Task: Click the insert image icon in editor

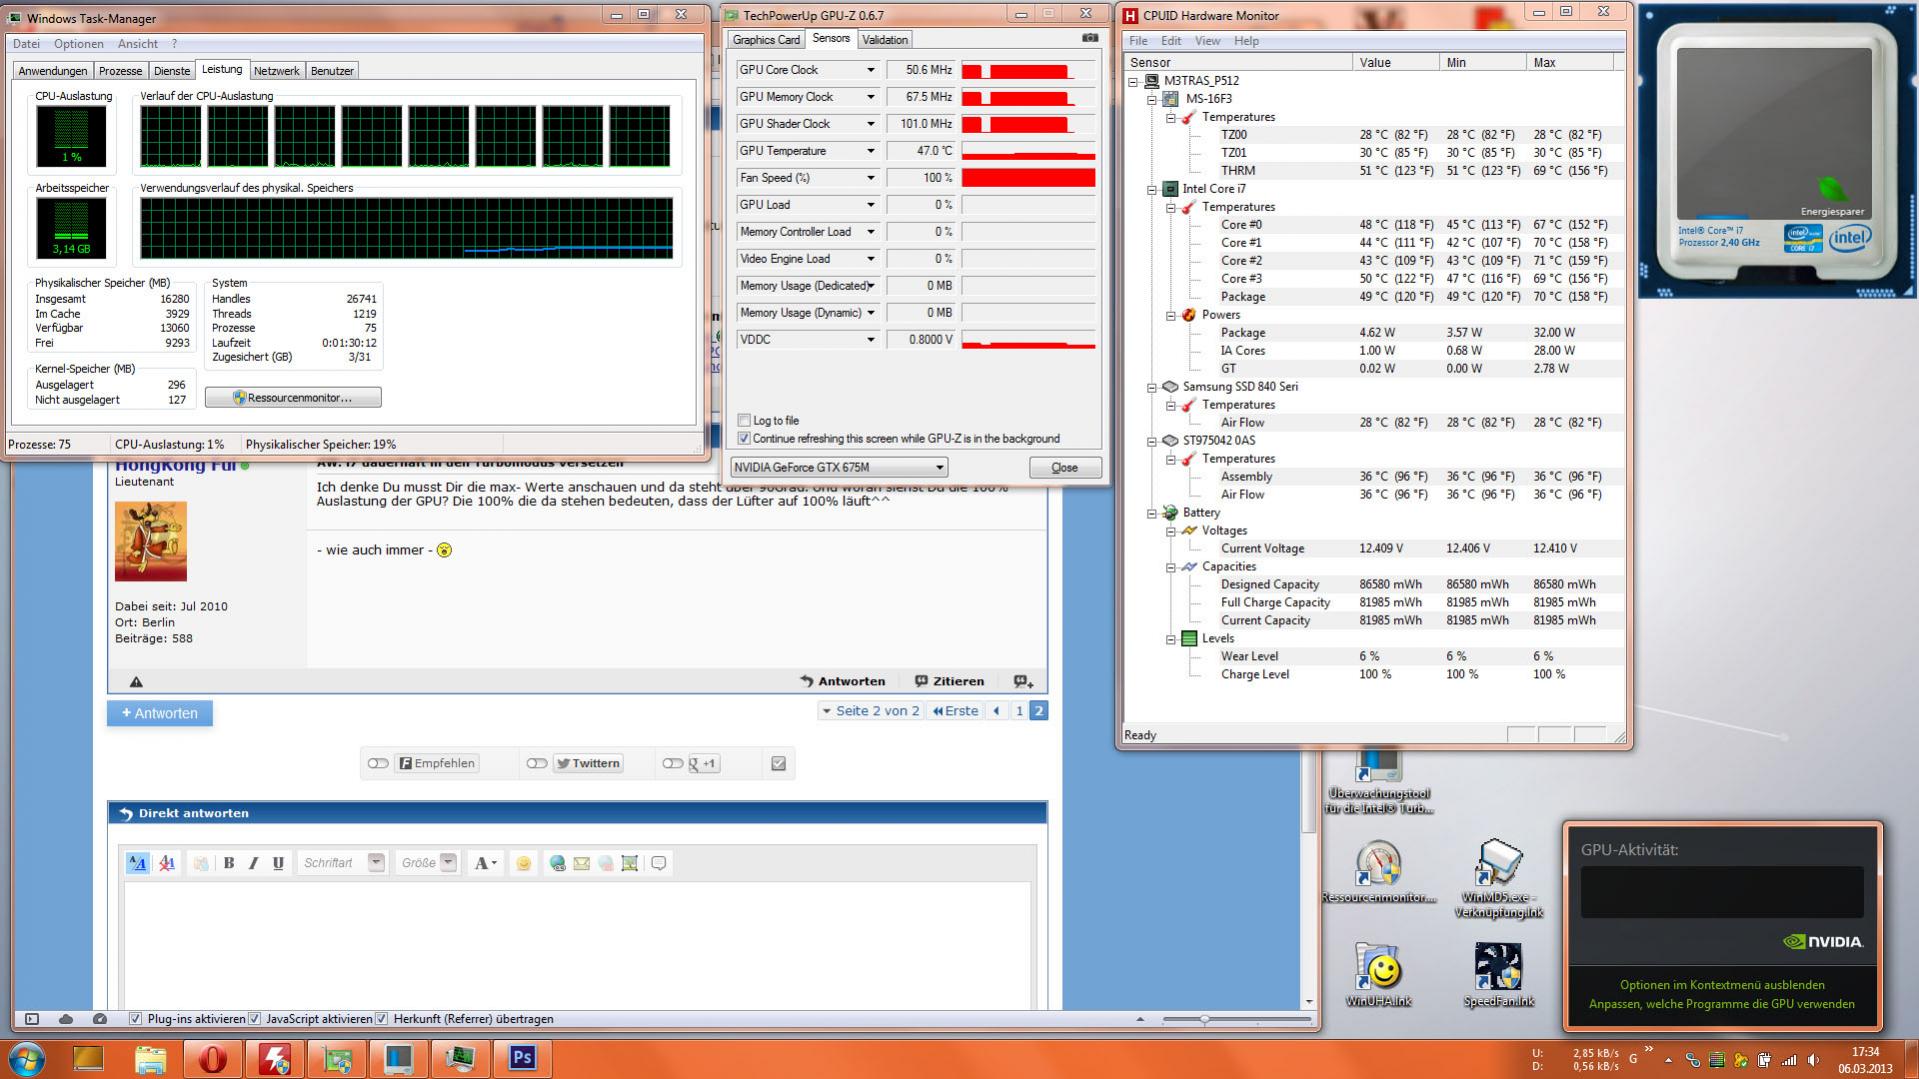Action: pyautogui.click(x=629, y=863)
